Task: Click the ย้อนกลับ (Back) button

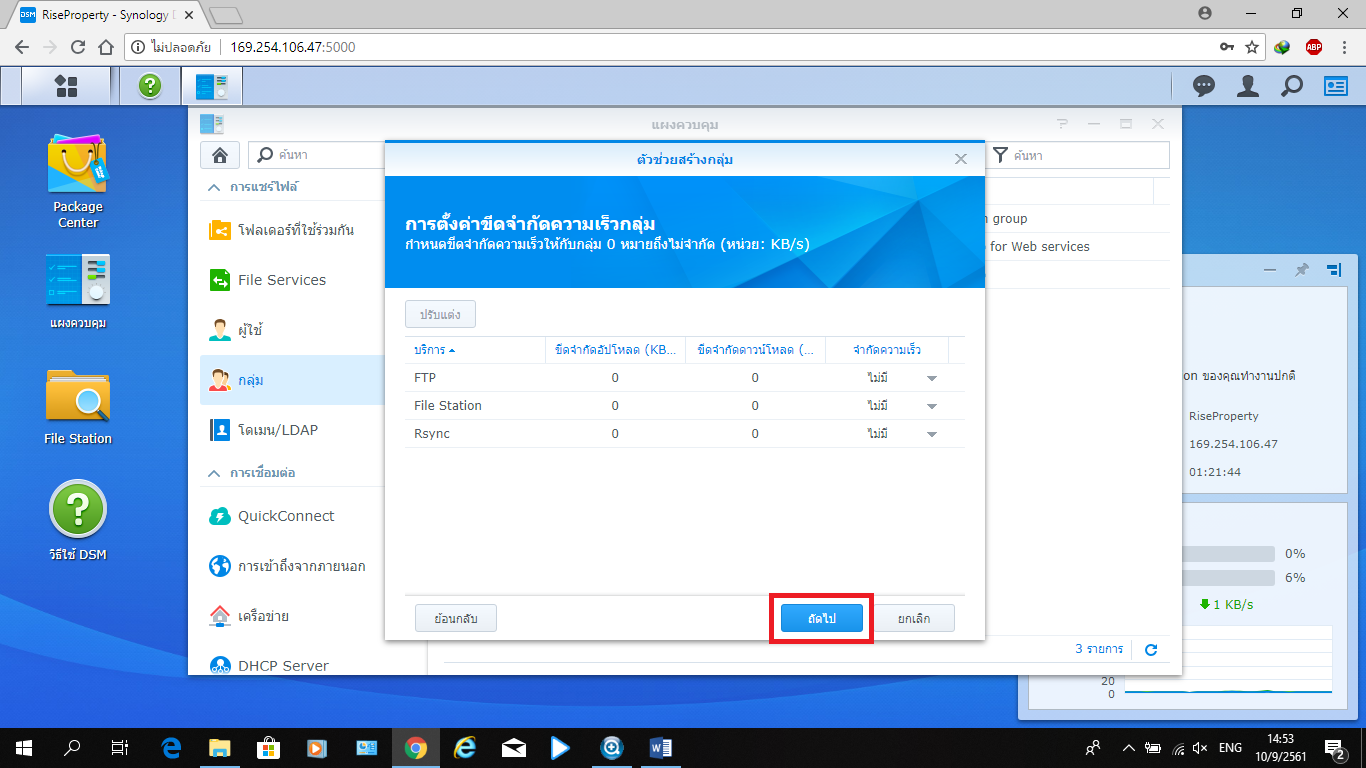Action: pyautogui.click(x=456, y=619)
